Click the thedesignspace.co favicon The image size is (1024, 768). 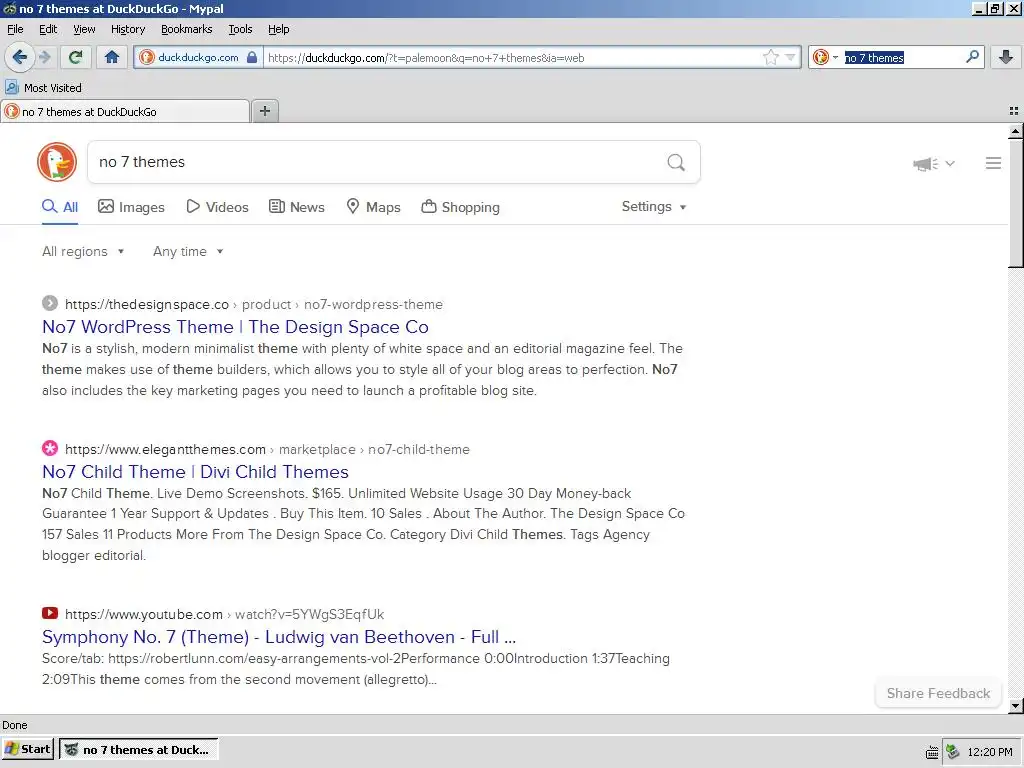[50, 303]
